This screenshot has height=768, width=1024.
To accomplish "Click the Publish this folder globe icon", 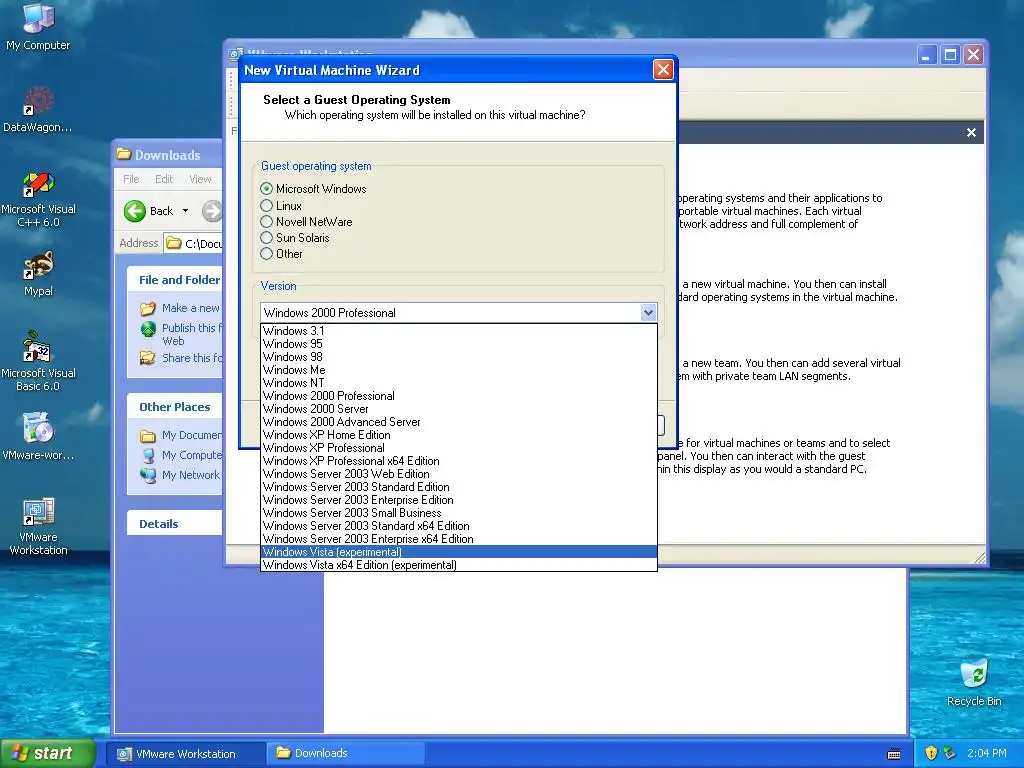I will (x=148, y=328).
